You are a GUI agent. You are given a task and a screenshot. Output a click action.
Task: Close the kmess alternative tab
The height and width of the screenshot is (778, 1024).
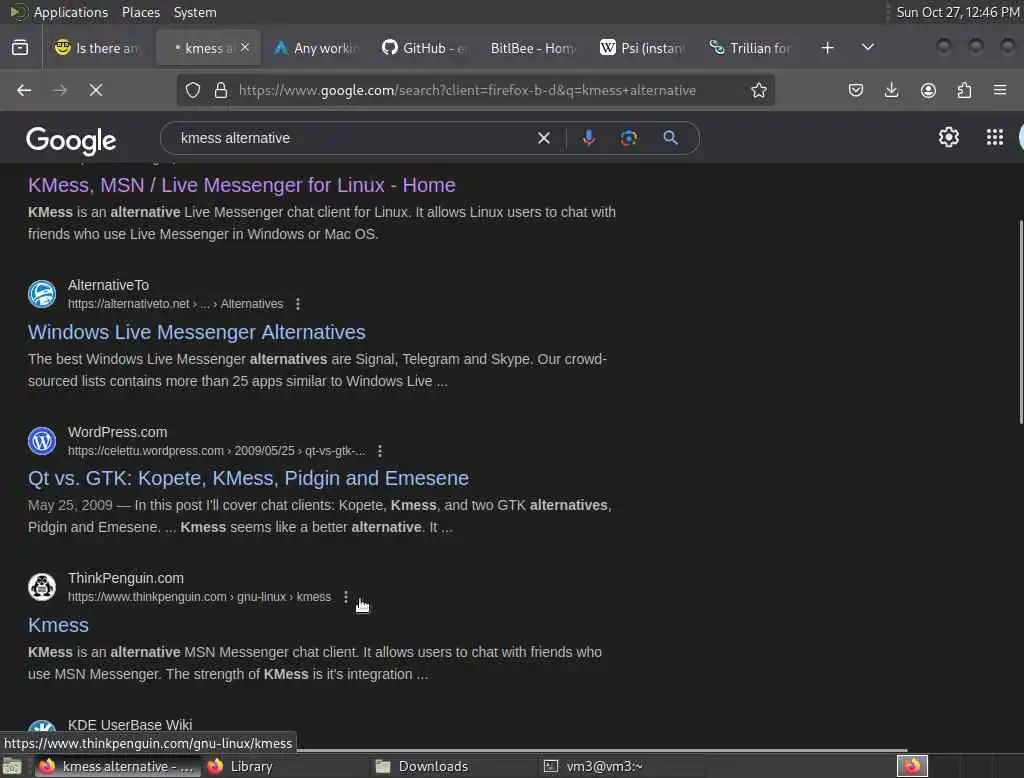click(x=245, y=48)
